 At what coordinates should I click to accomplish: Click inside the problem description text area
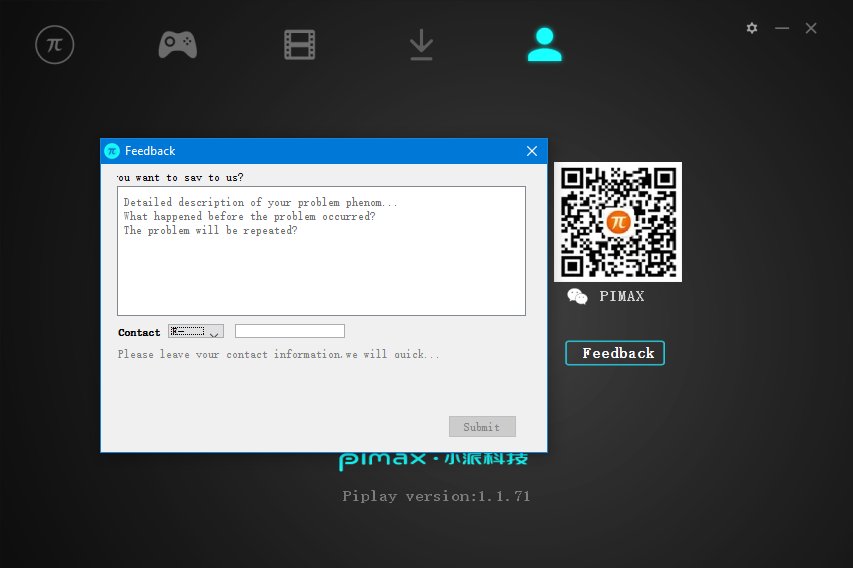coord(321,251)
